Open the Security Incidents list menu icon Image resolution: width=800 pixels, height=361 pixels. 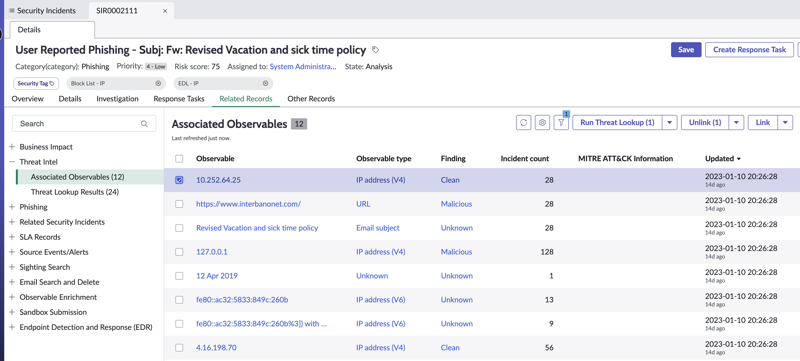tap(12, 11)
